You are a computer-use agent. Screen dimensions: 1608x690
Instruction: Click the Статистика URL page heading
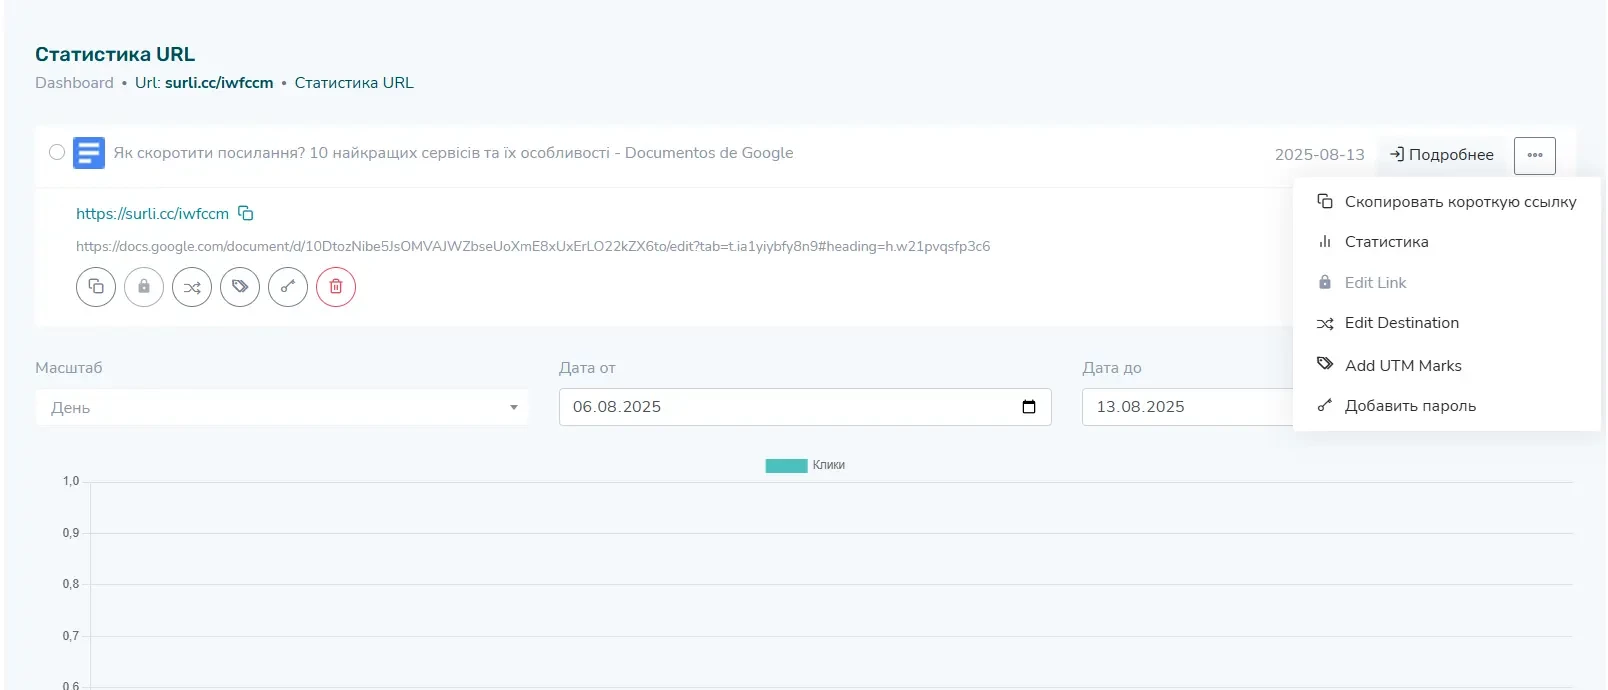[115, 54]
